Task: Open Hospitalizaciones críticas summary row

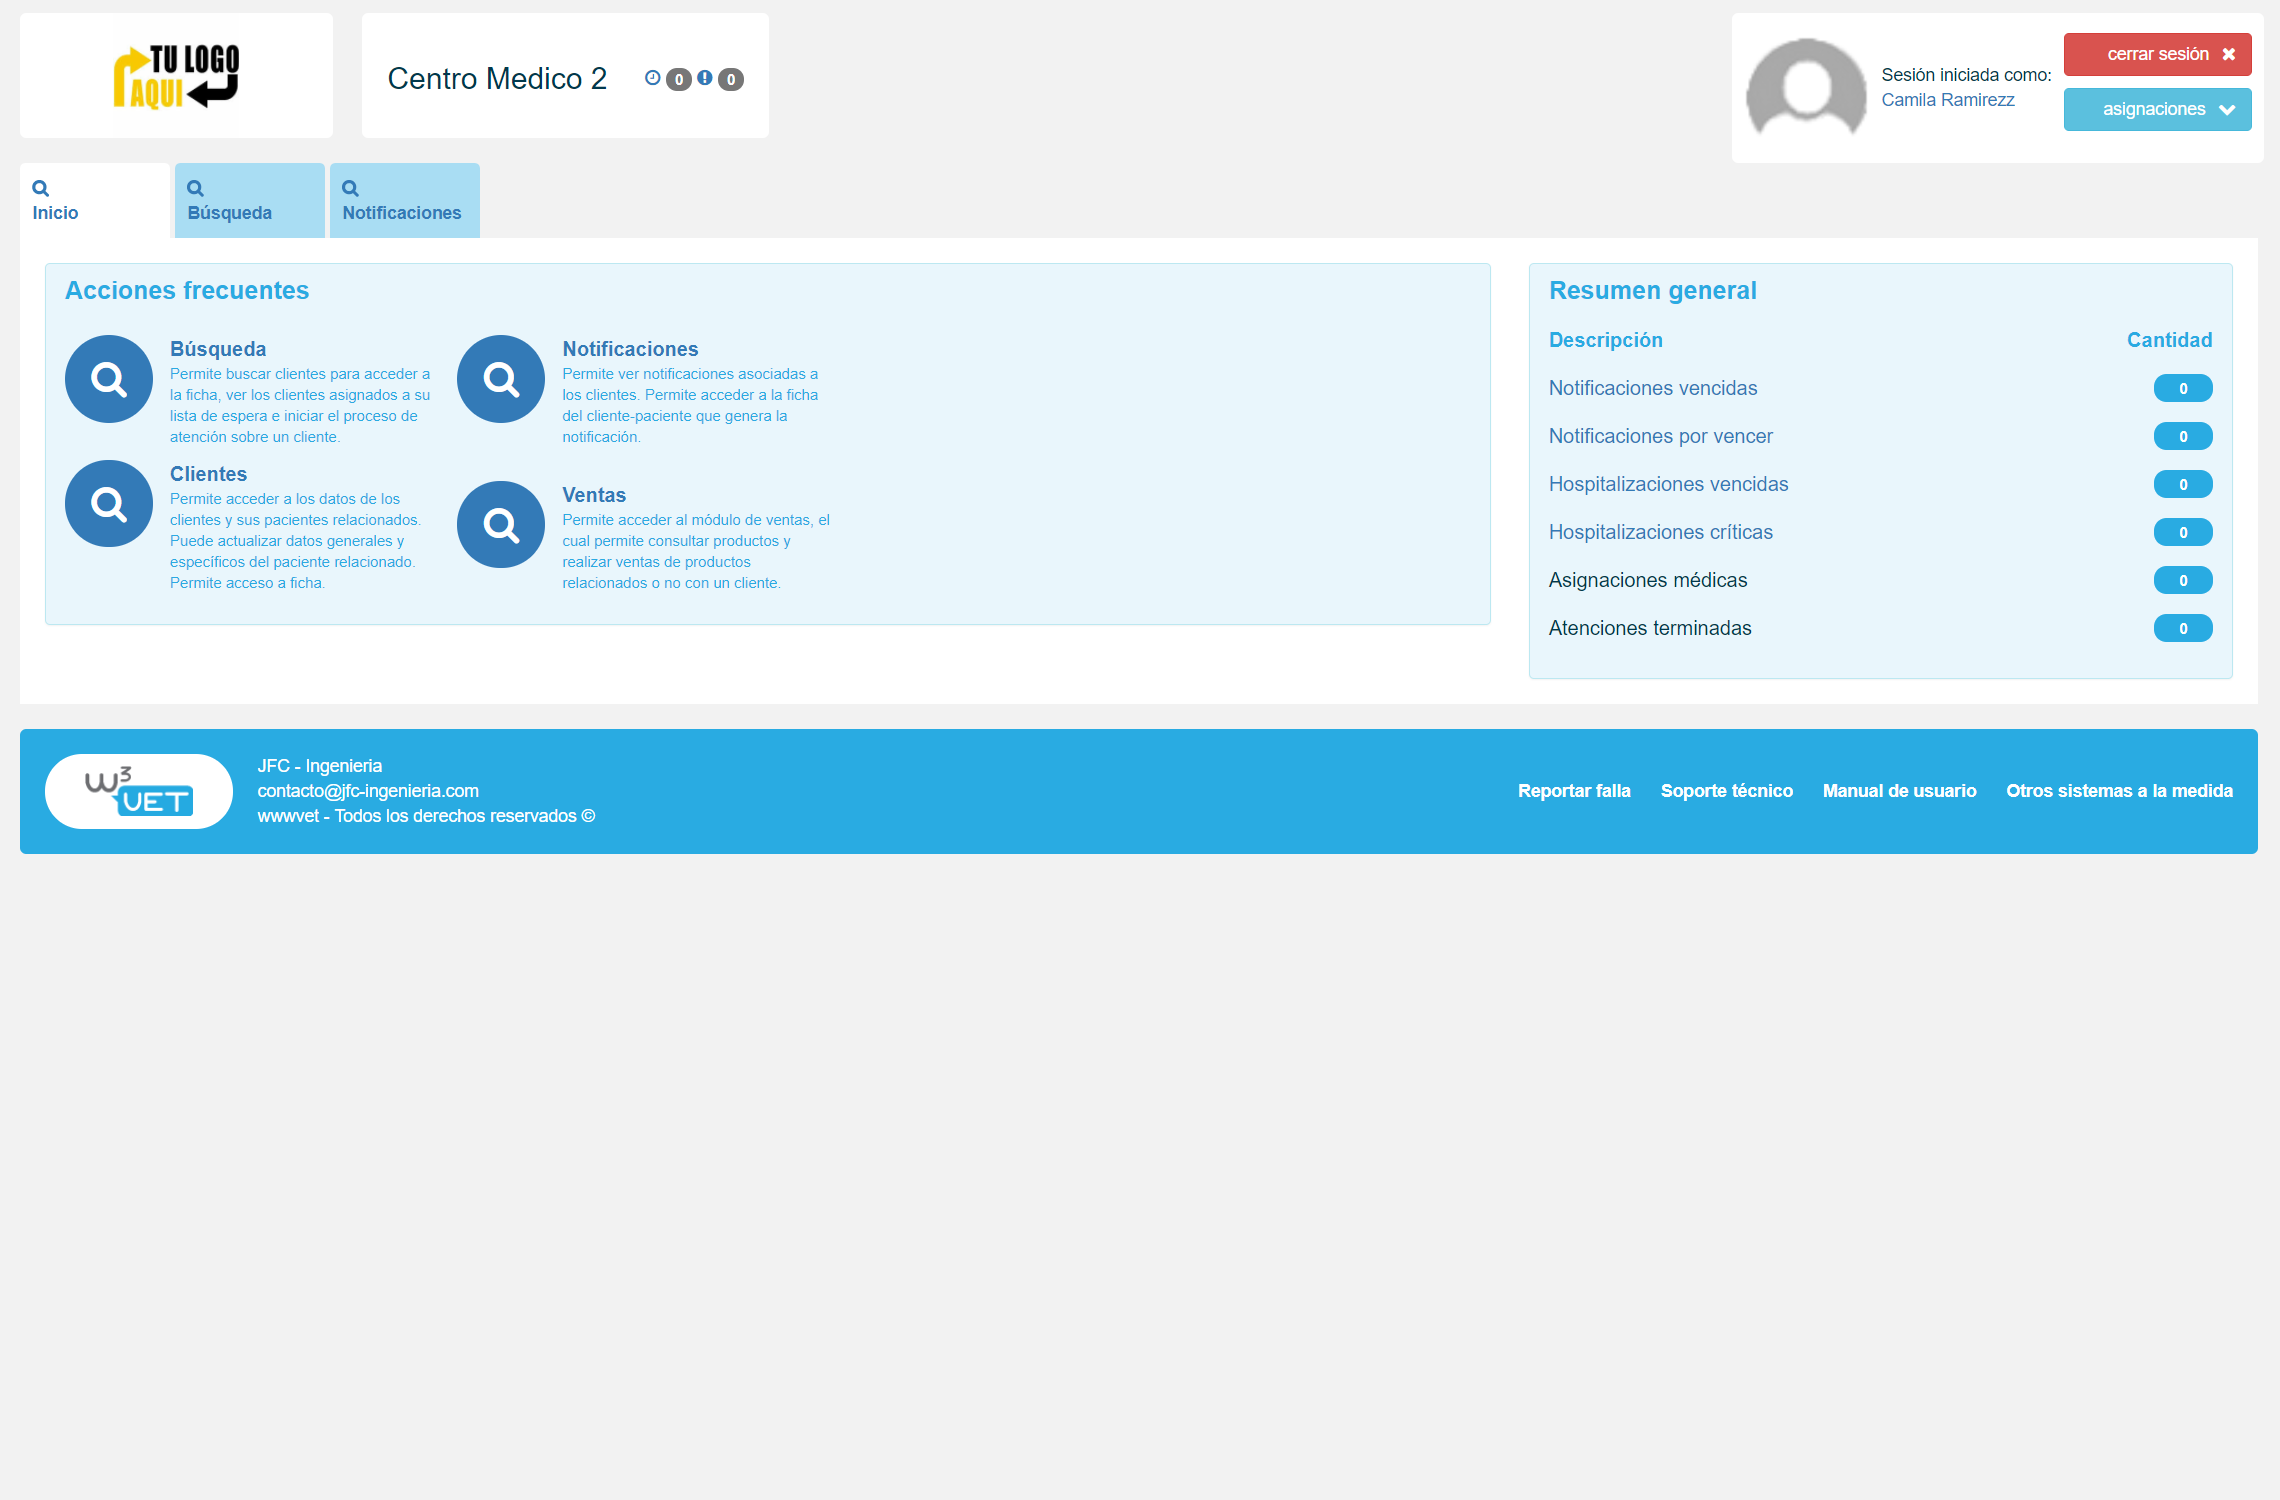Action: pos(1660,533)
